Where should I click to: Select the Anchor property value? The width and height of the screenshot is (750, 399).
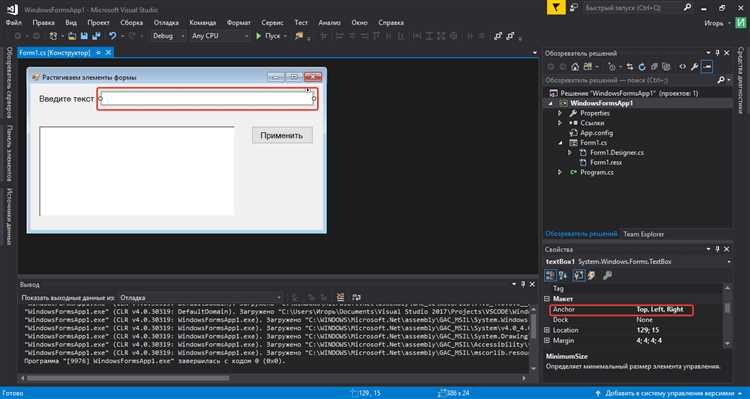coord(660,310)
